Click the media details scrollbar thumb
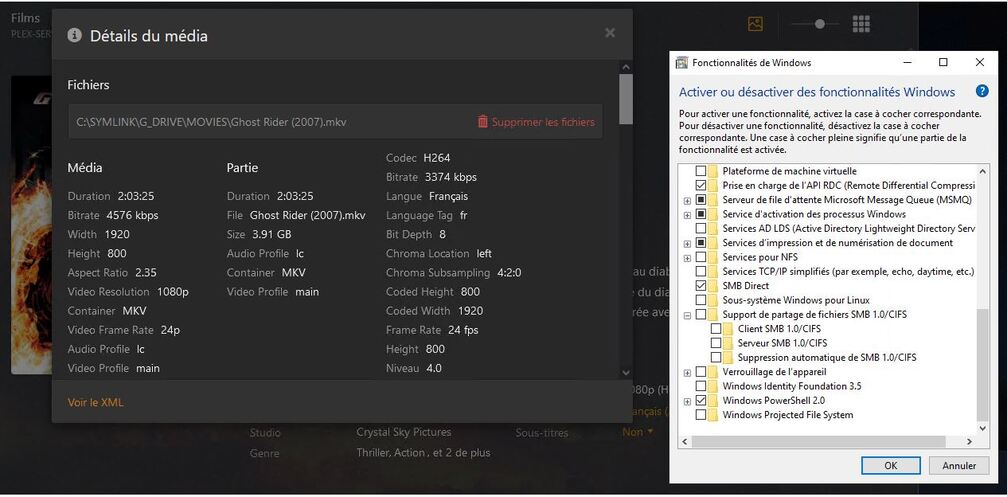1007x497 pixels. point(626,98)
